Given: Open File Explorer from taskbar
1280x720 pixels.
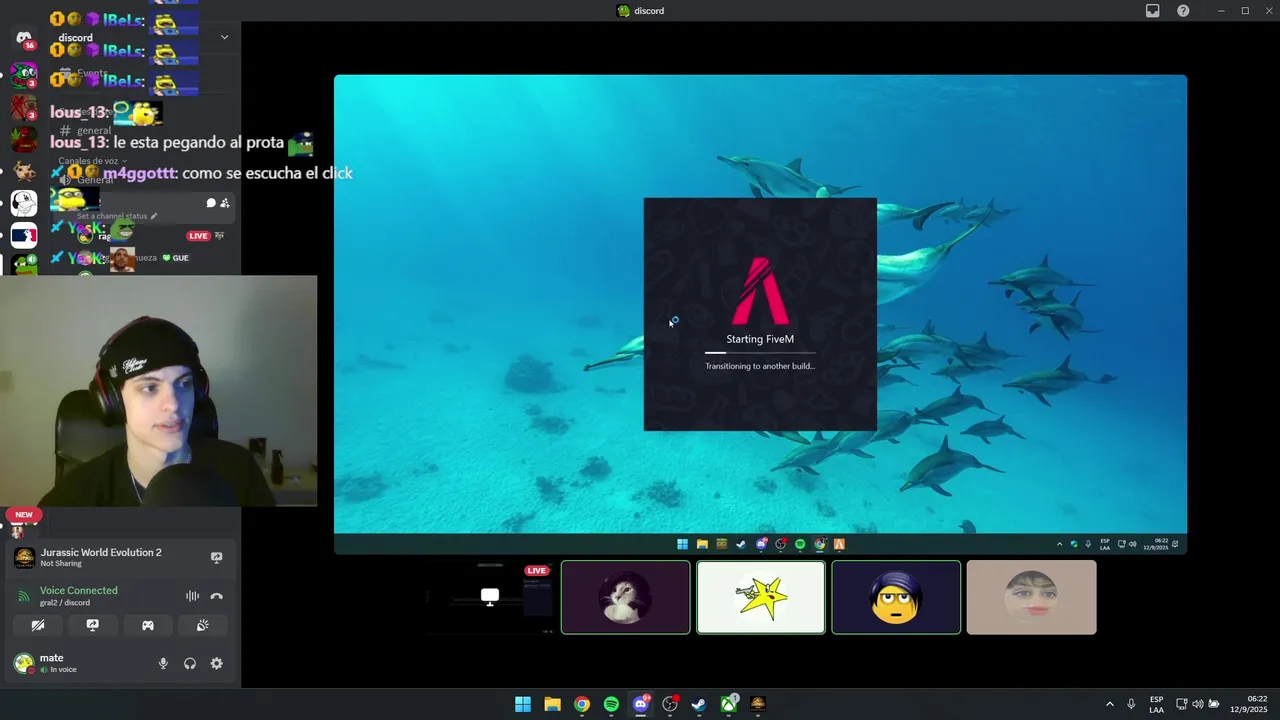Looking at the screenshot, I should pos(552,704).
